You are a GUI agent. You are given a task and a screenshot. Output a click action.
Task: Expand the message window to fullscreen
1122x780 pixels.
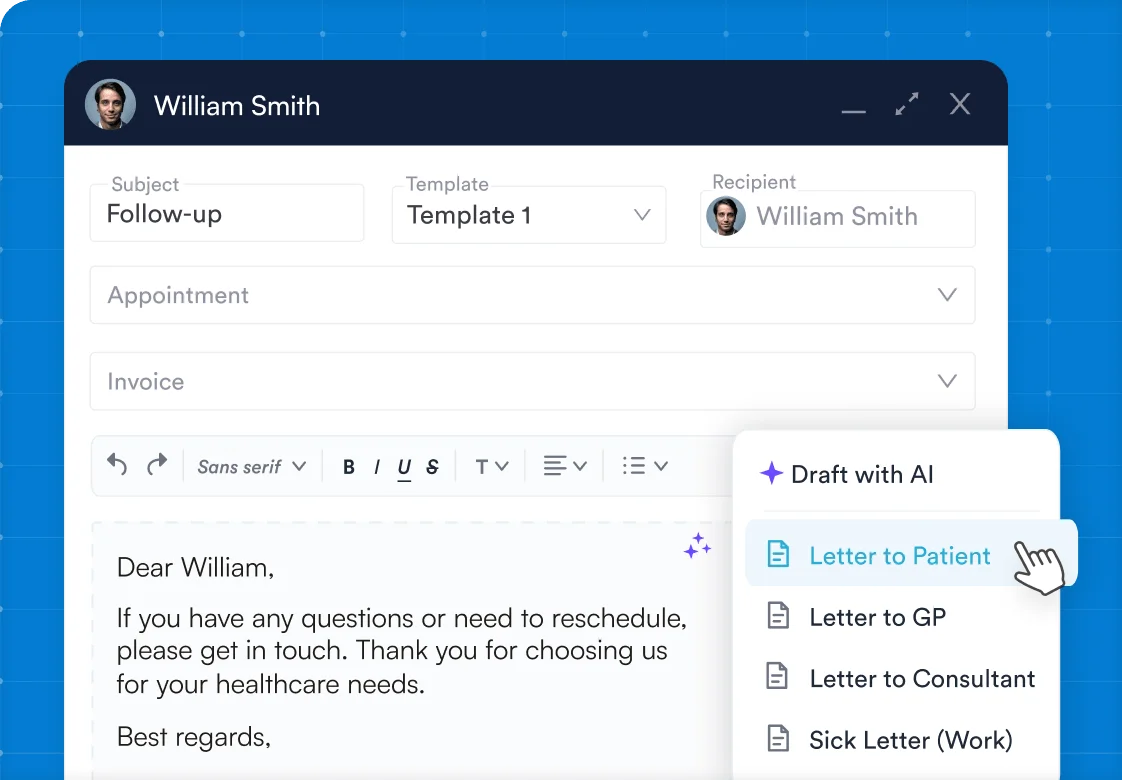[907, 104]
